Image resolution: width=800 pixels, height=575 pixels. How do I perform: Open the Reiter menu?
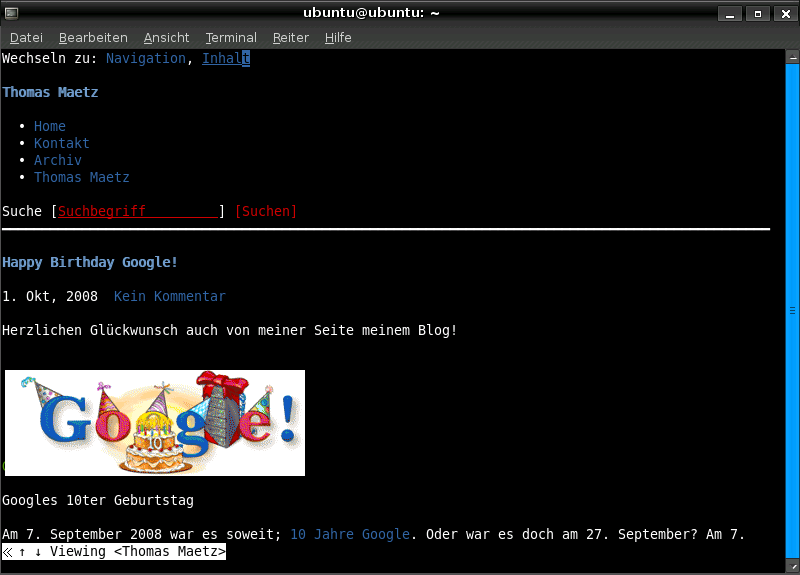[291, 38]
